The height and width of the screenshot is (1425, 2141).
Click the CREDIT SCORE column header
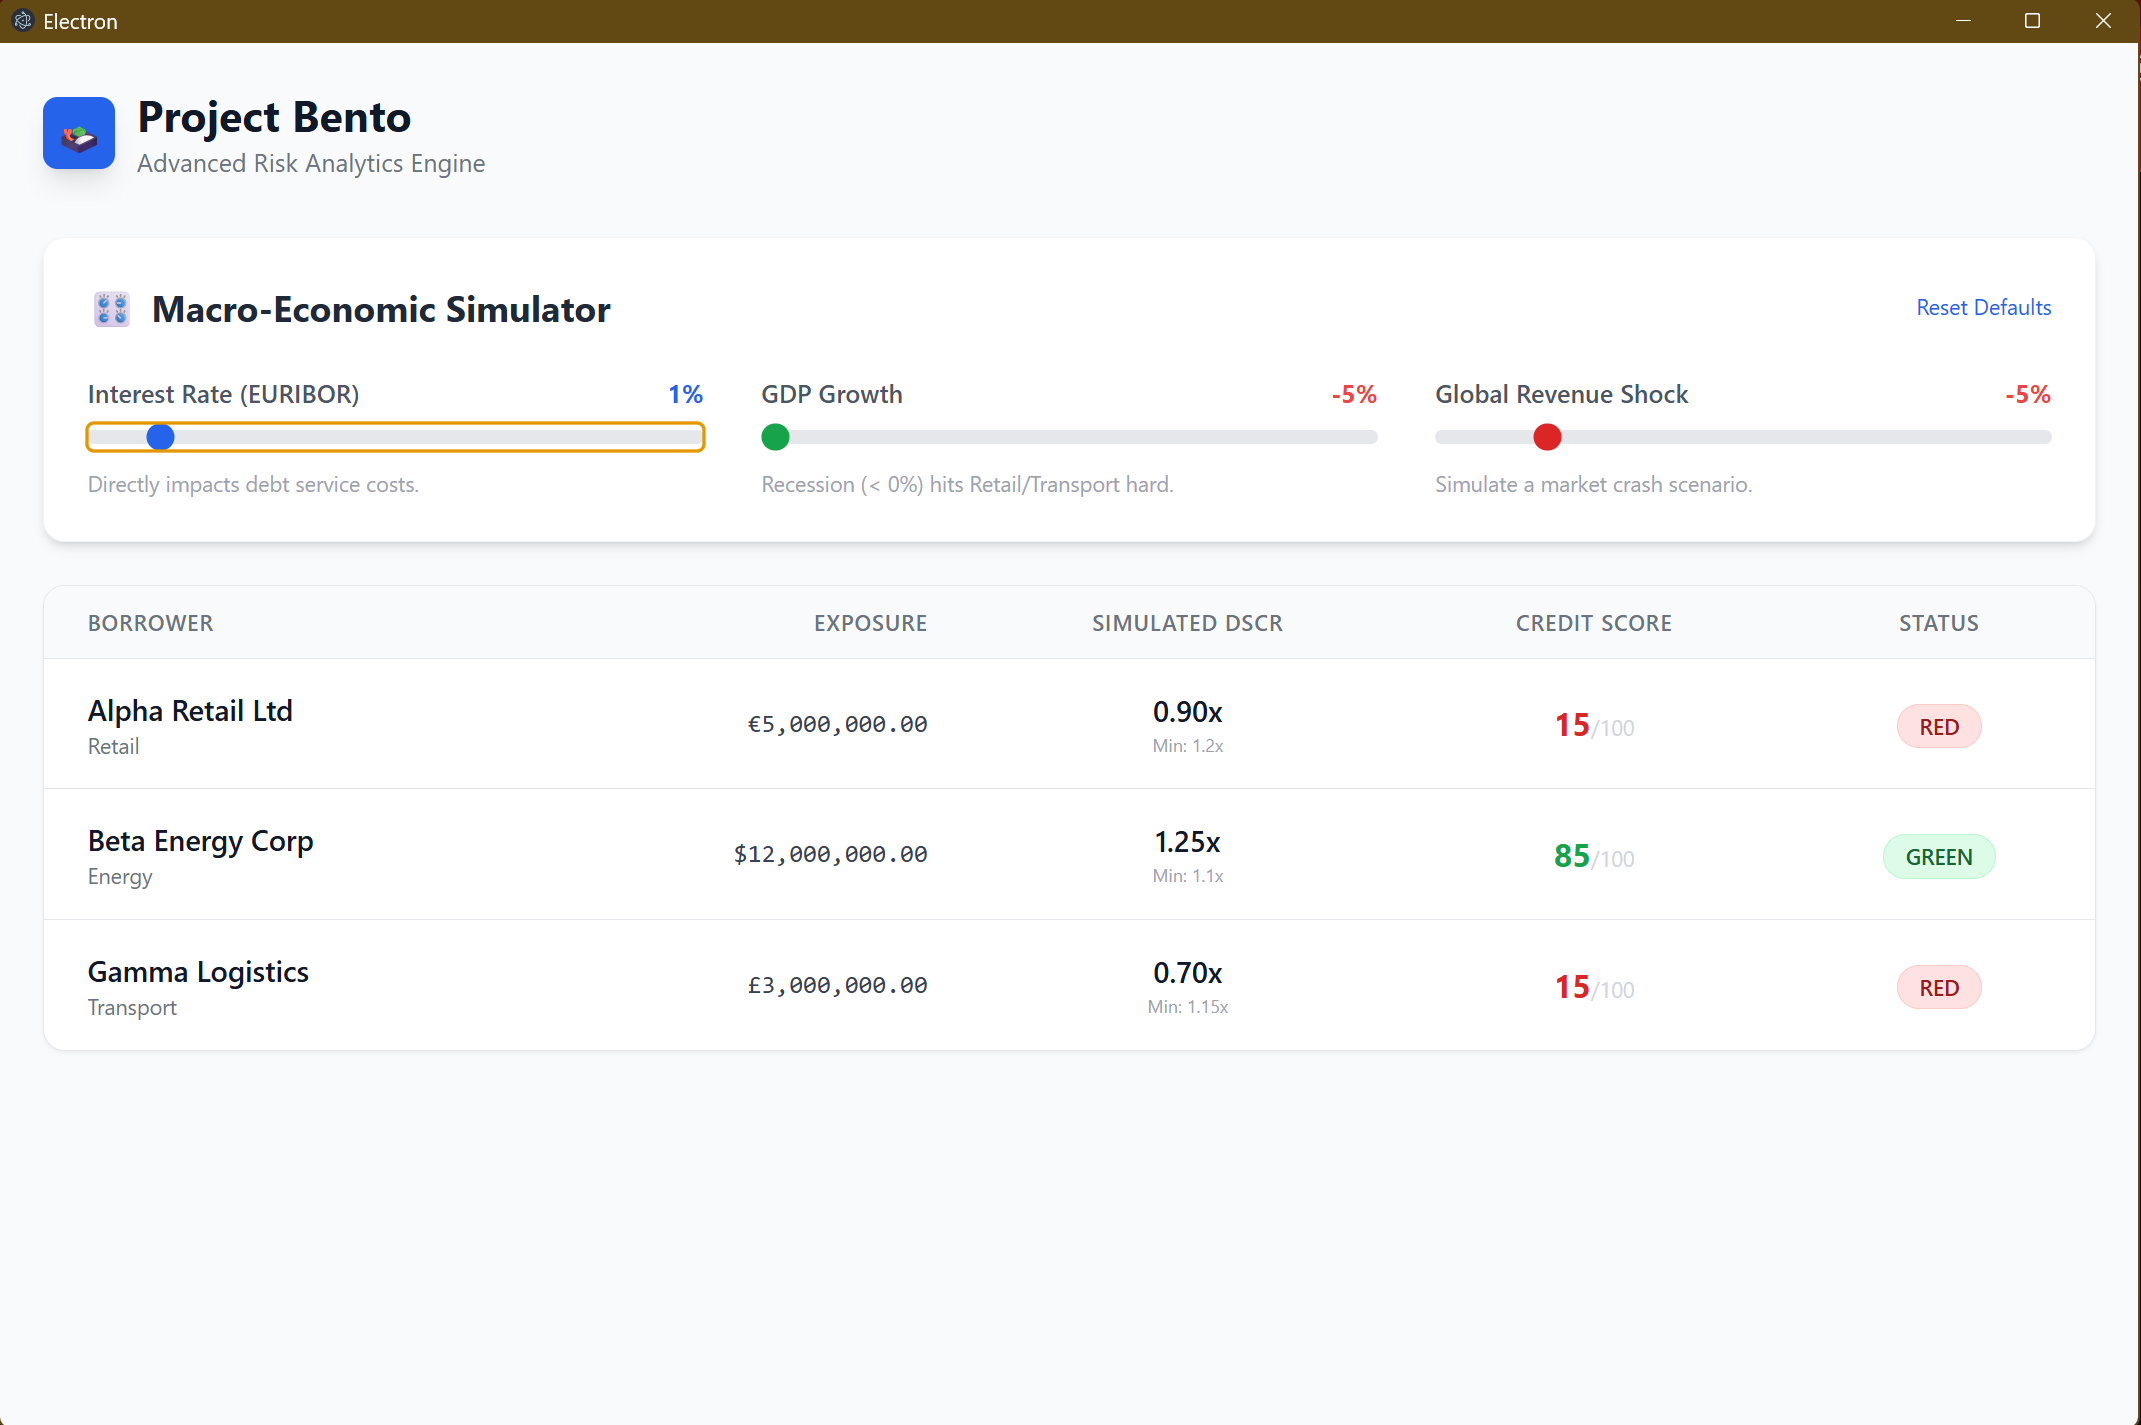tap(1593, 623)
